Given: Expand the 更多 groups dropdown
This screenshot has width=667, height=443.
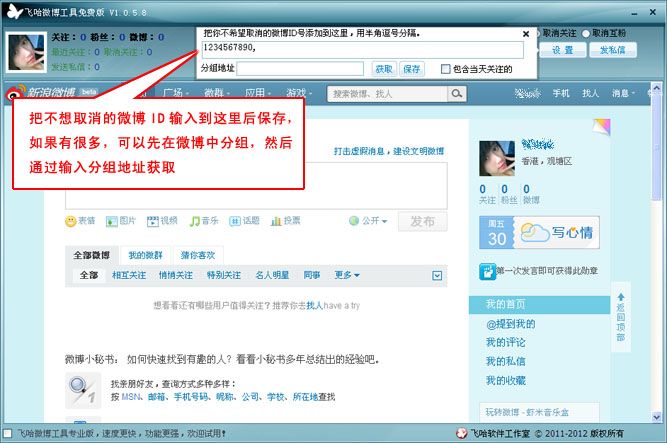Looking at the screenshot, I should tap(347, 275).
